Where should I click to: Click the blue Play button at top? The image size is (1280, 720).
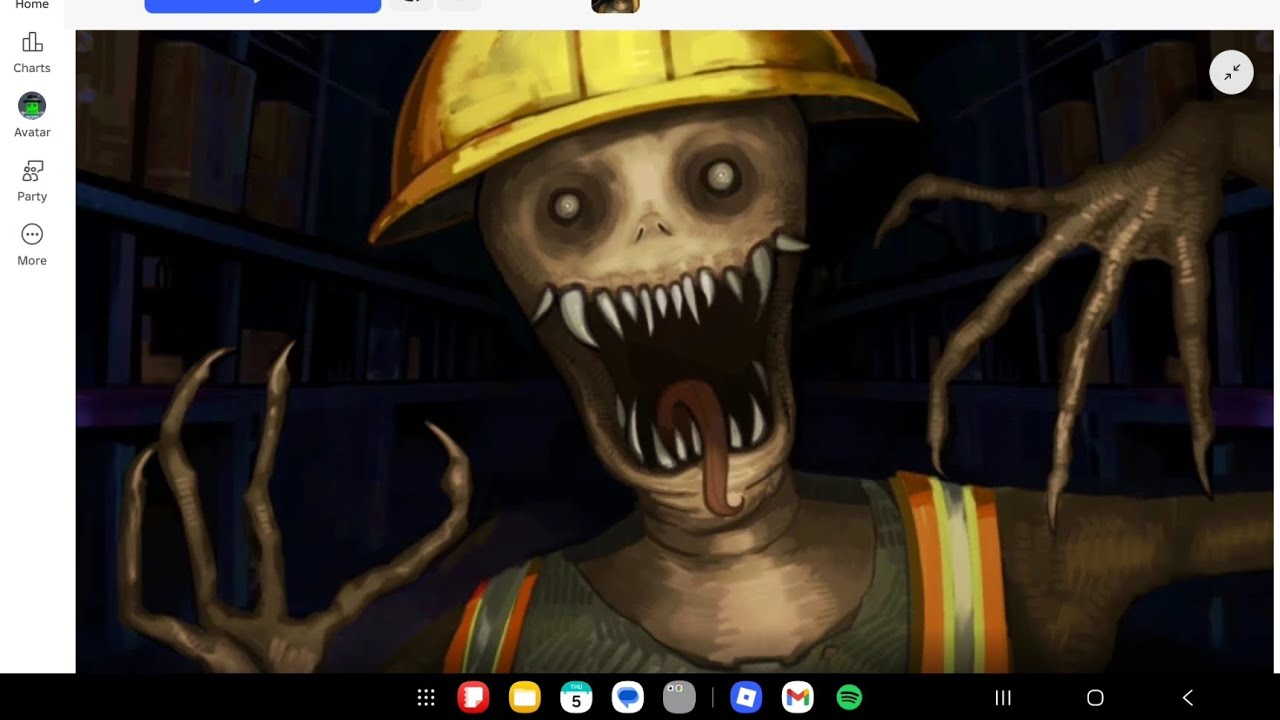pos(262,5)
